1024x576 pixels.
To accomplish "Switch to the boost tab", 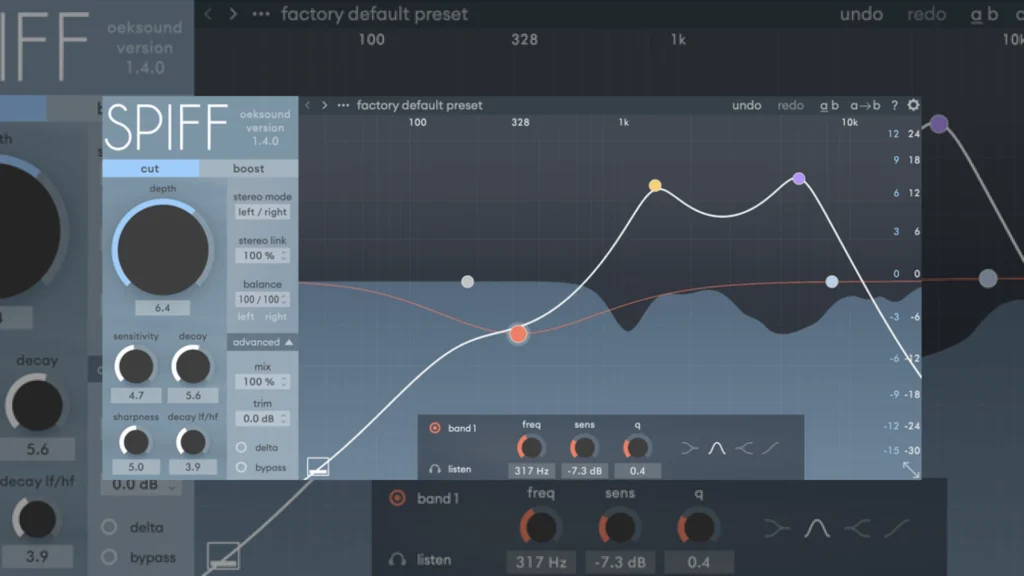I will (x=249, y=168).
